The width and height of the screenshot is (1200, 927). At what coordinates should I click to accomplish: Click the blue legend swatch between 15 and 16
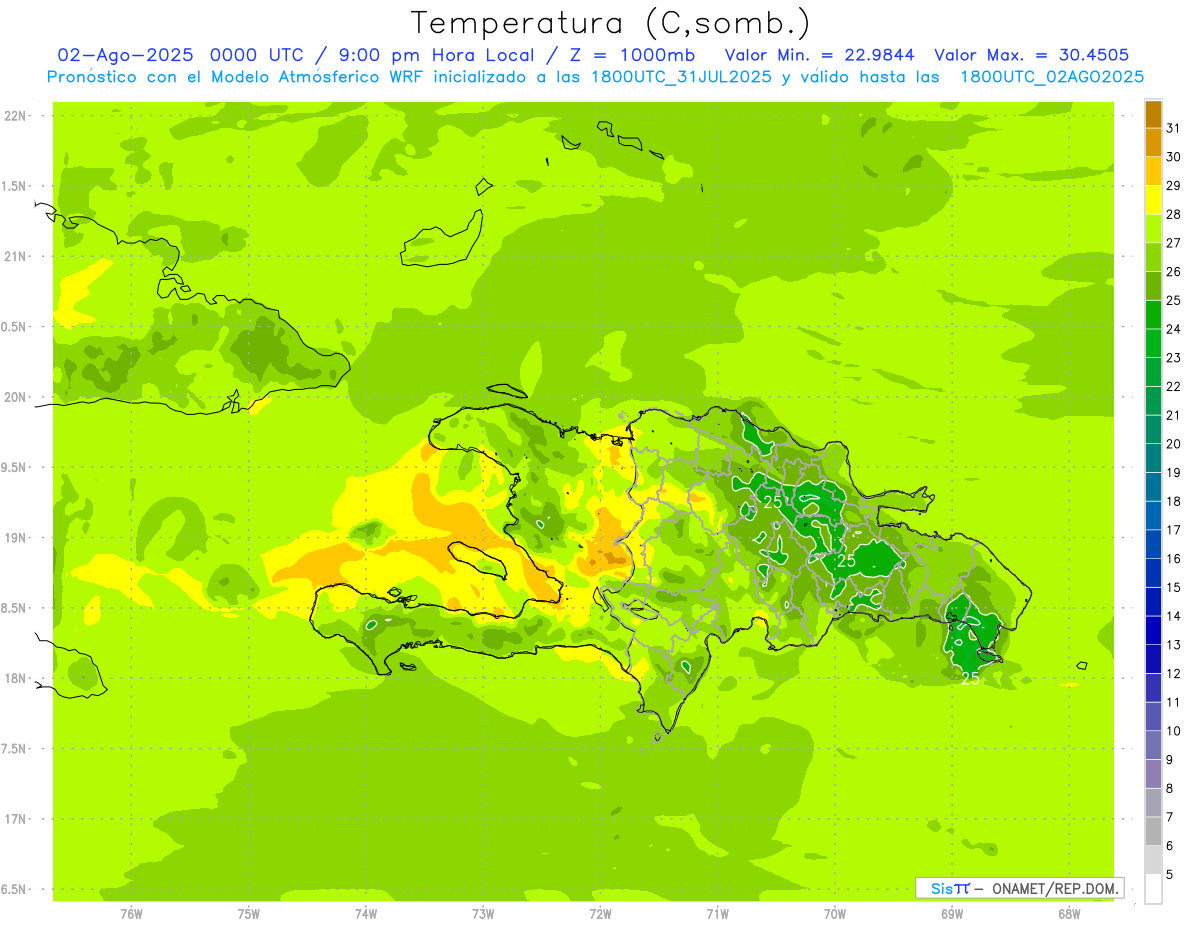click(x=1153, y=573)
